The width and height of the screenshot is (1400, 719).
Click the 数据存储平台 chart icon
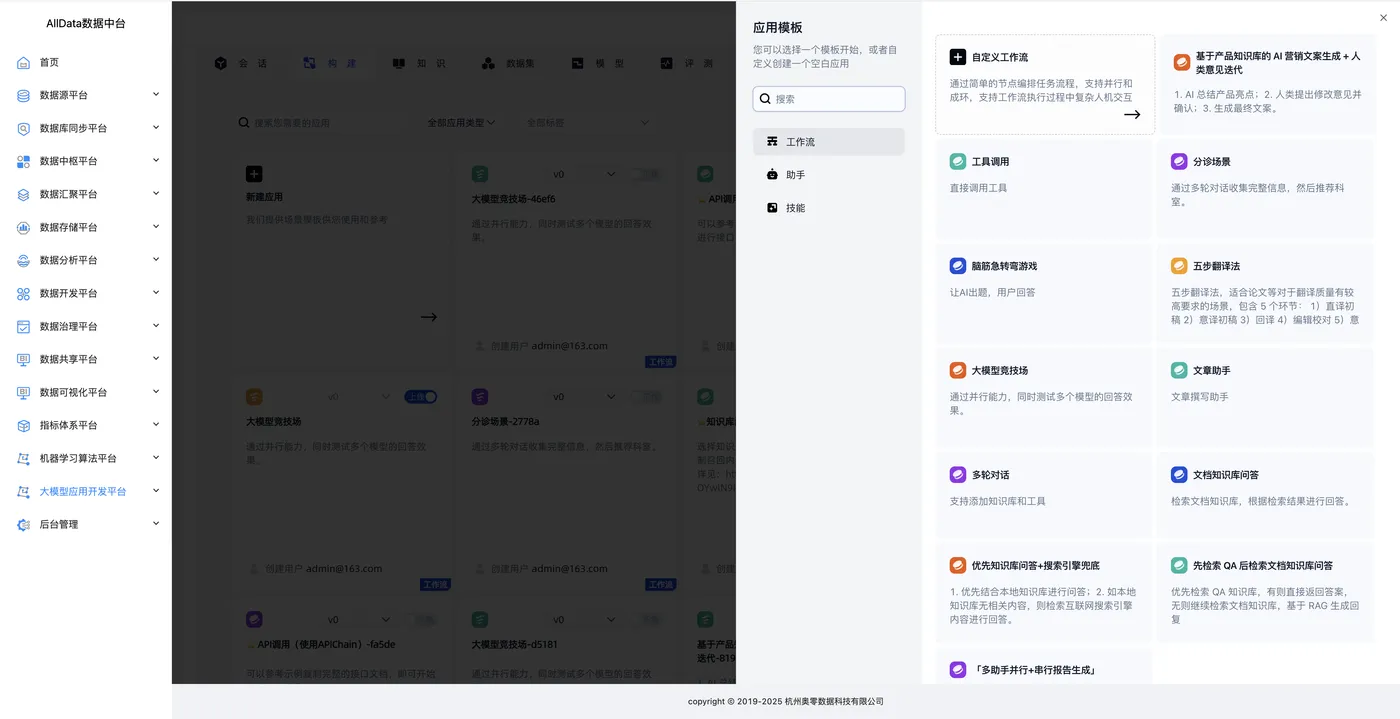pos(23,227)
